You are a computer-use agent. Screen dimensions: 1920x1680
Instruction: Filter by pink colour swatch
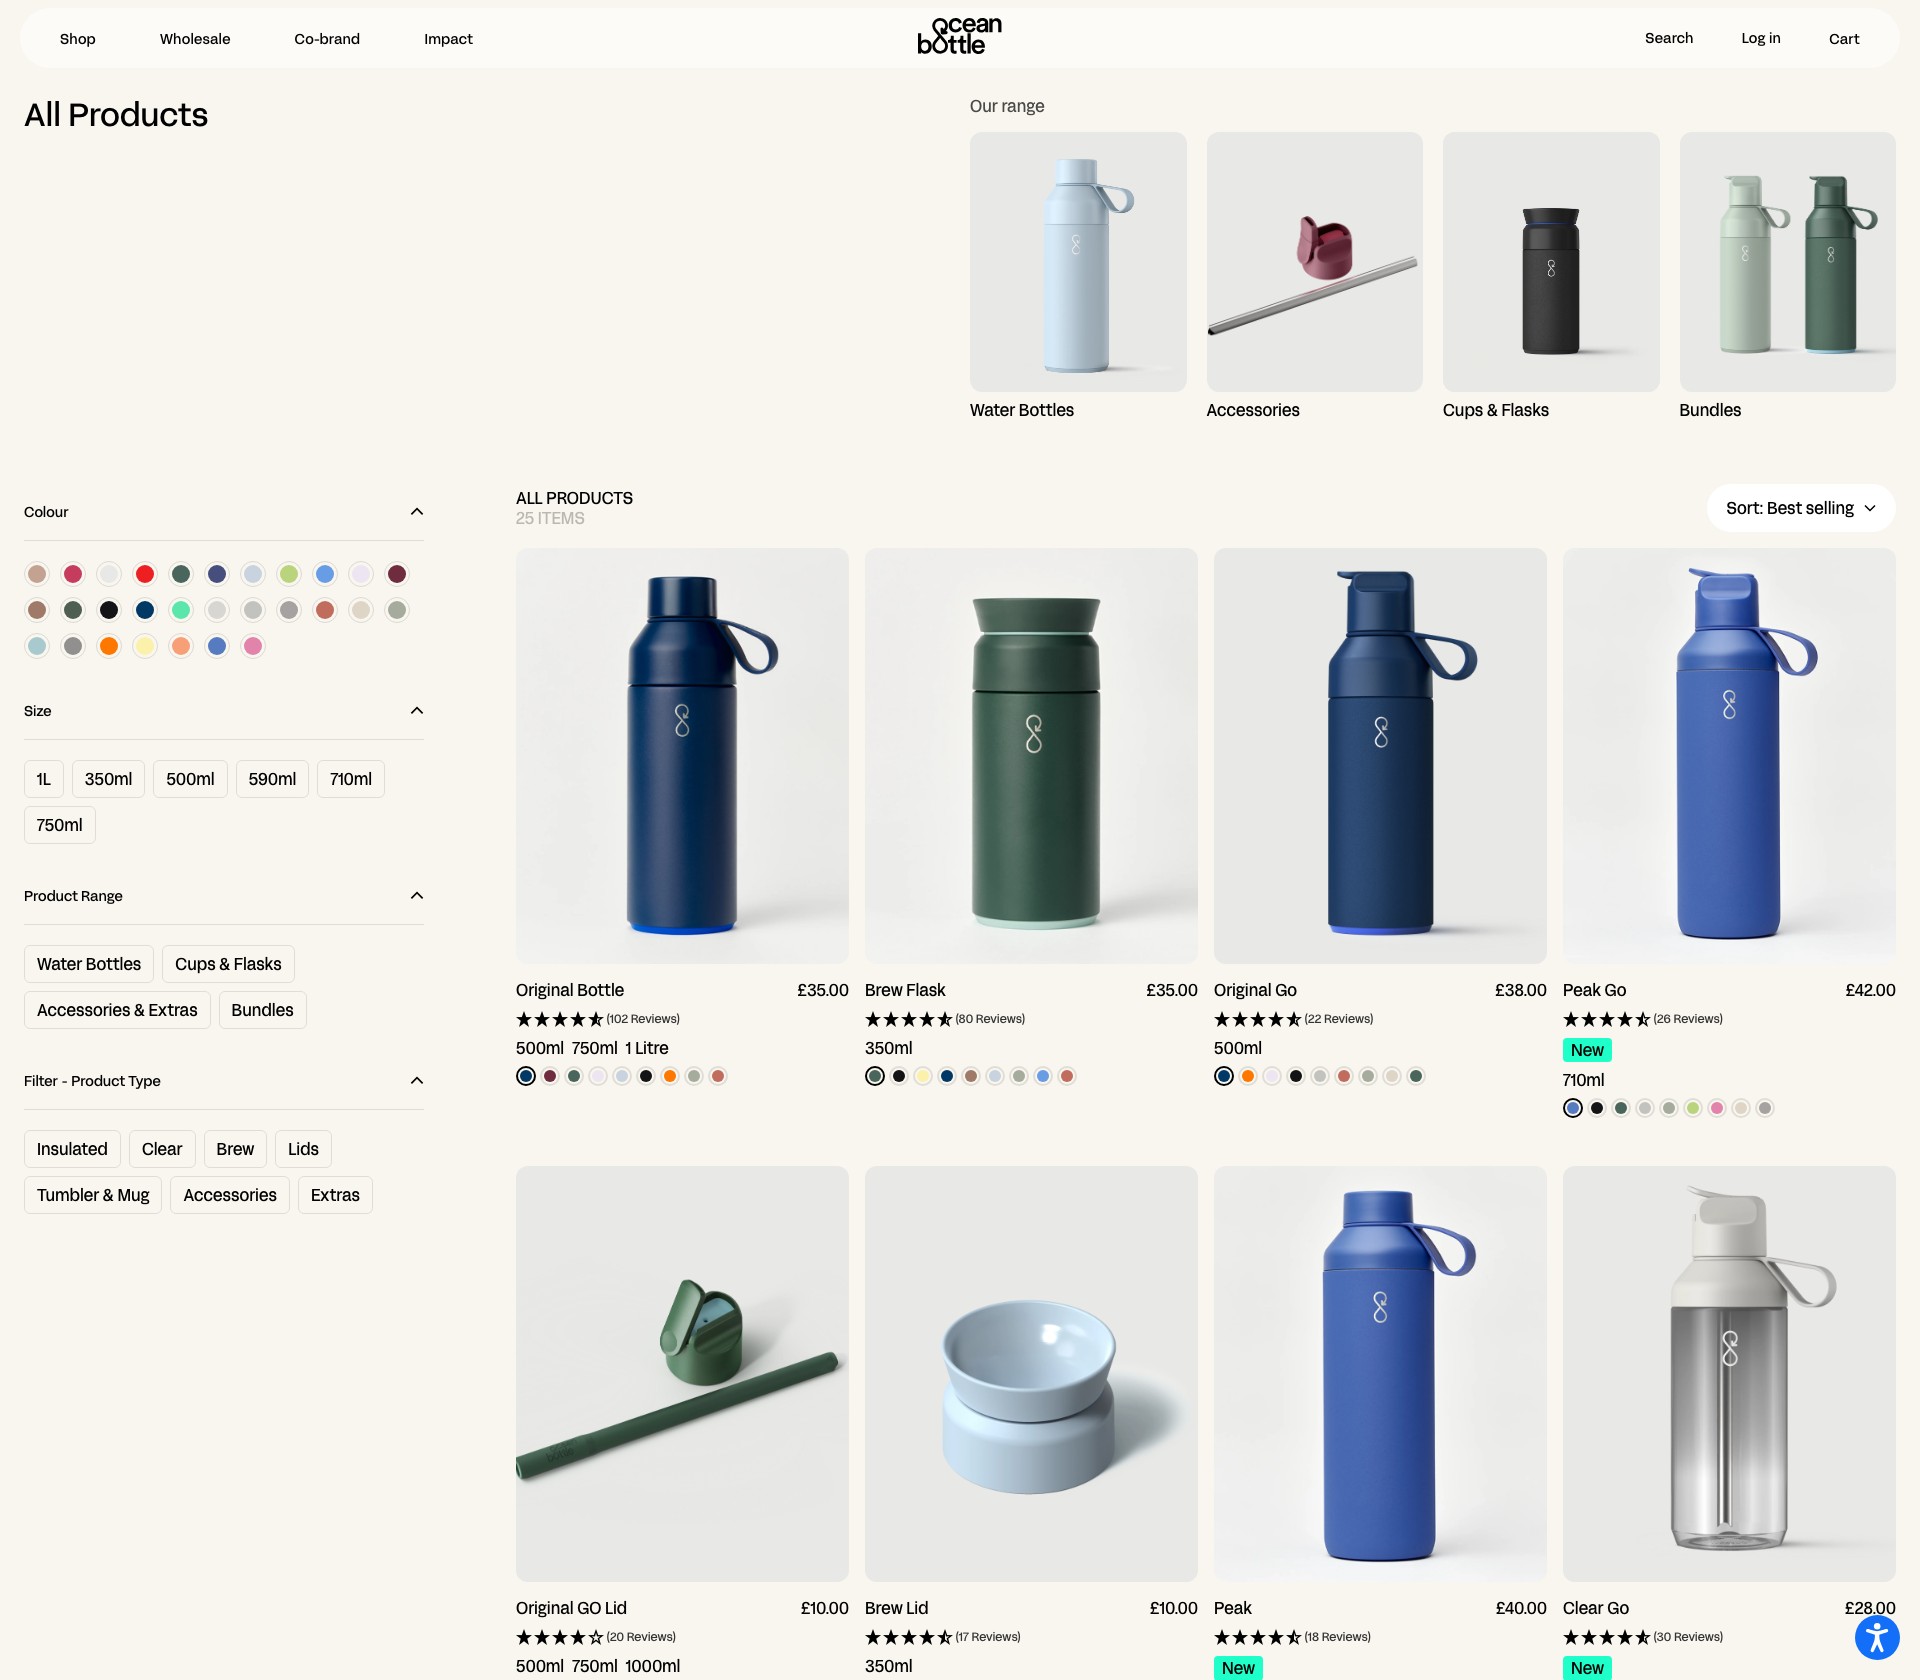tap(253, 646)
